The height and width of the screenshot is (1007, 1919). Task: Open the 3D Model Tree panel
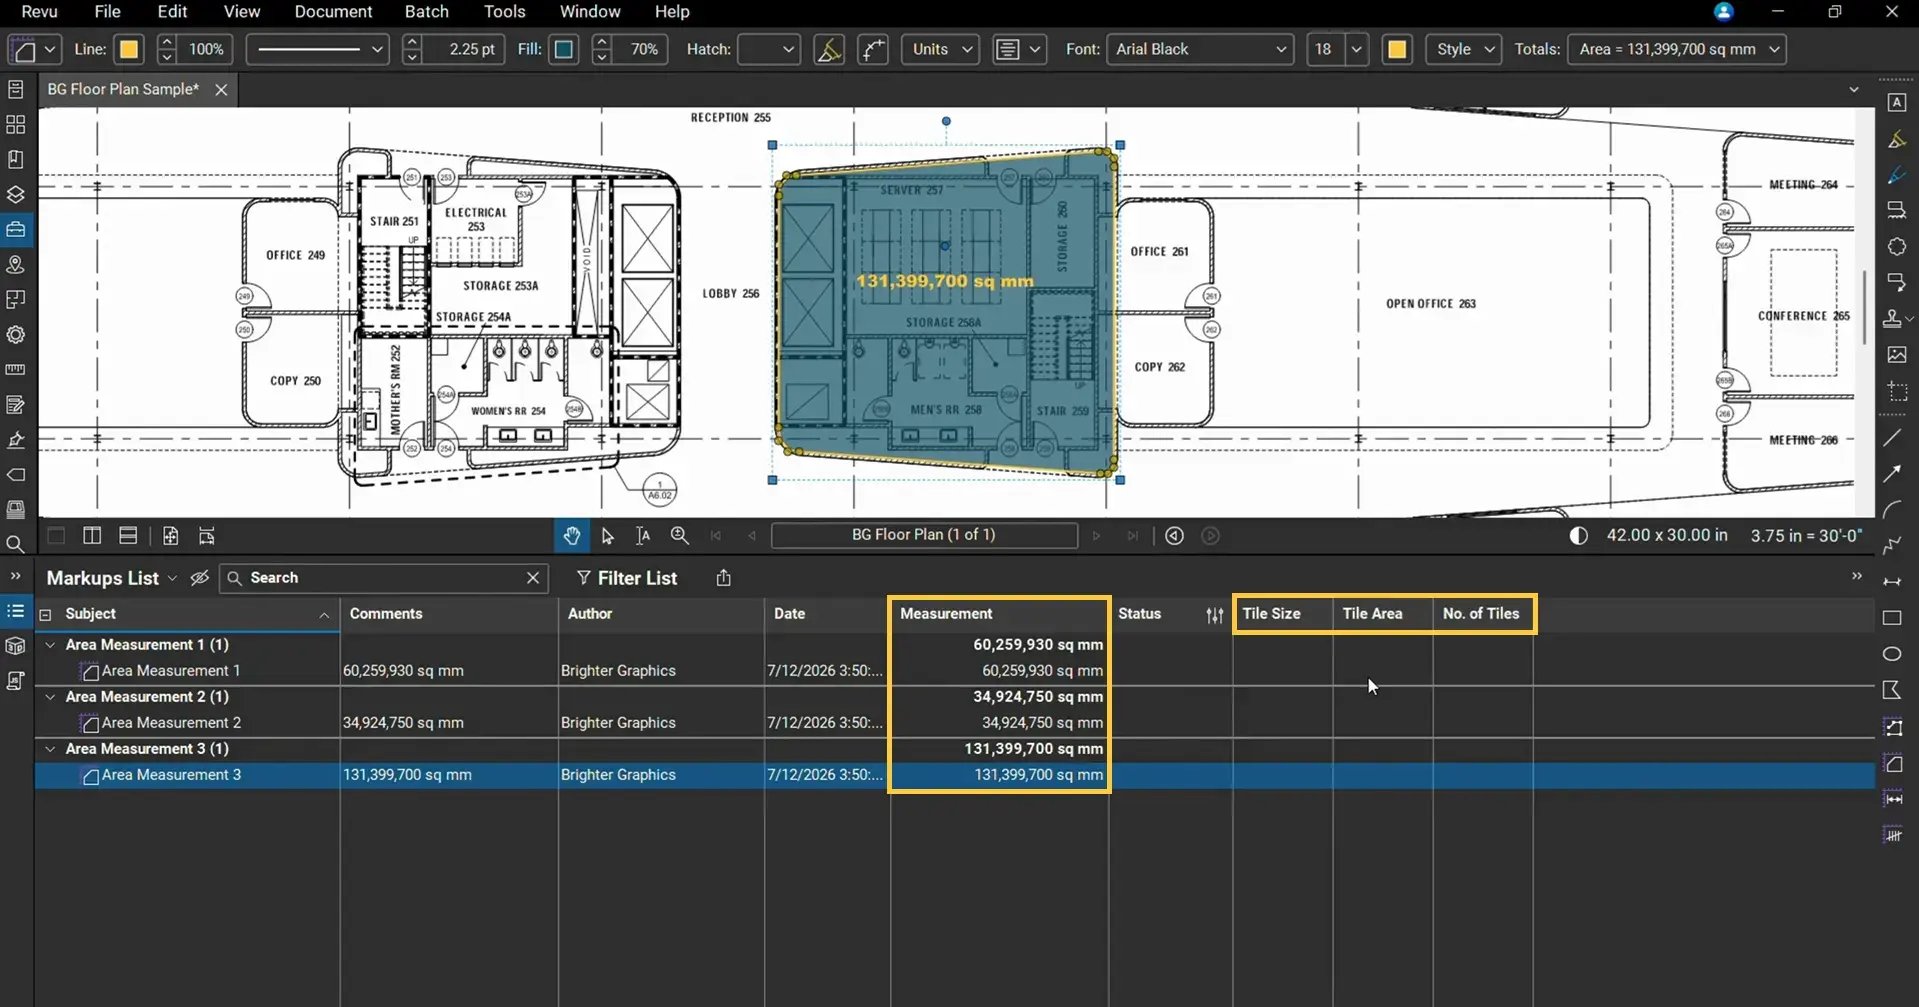[x=15, y=646]
